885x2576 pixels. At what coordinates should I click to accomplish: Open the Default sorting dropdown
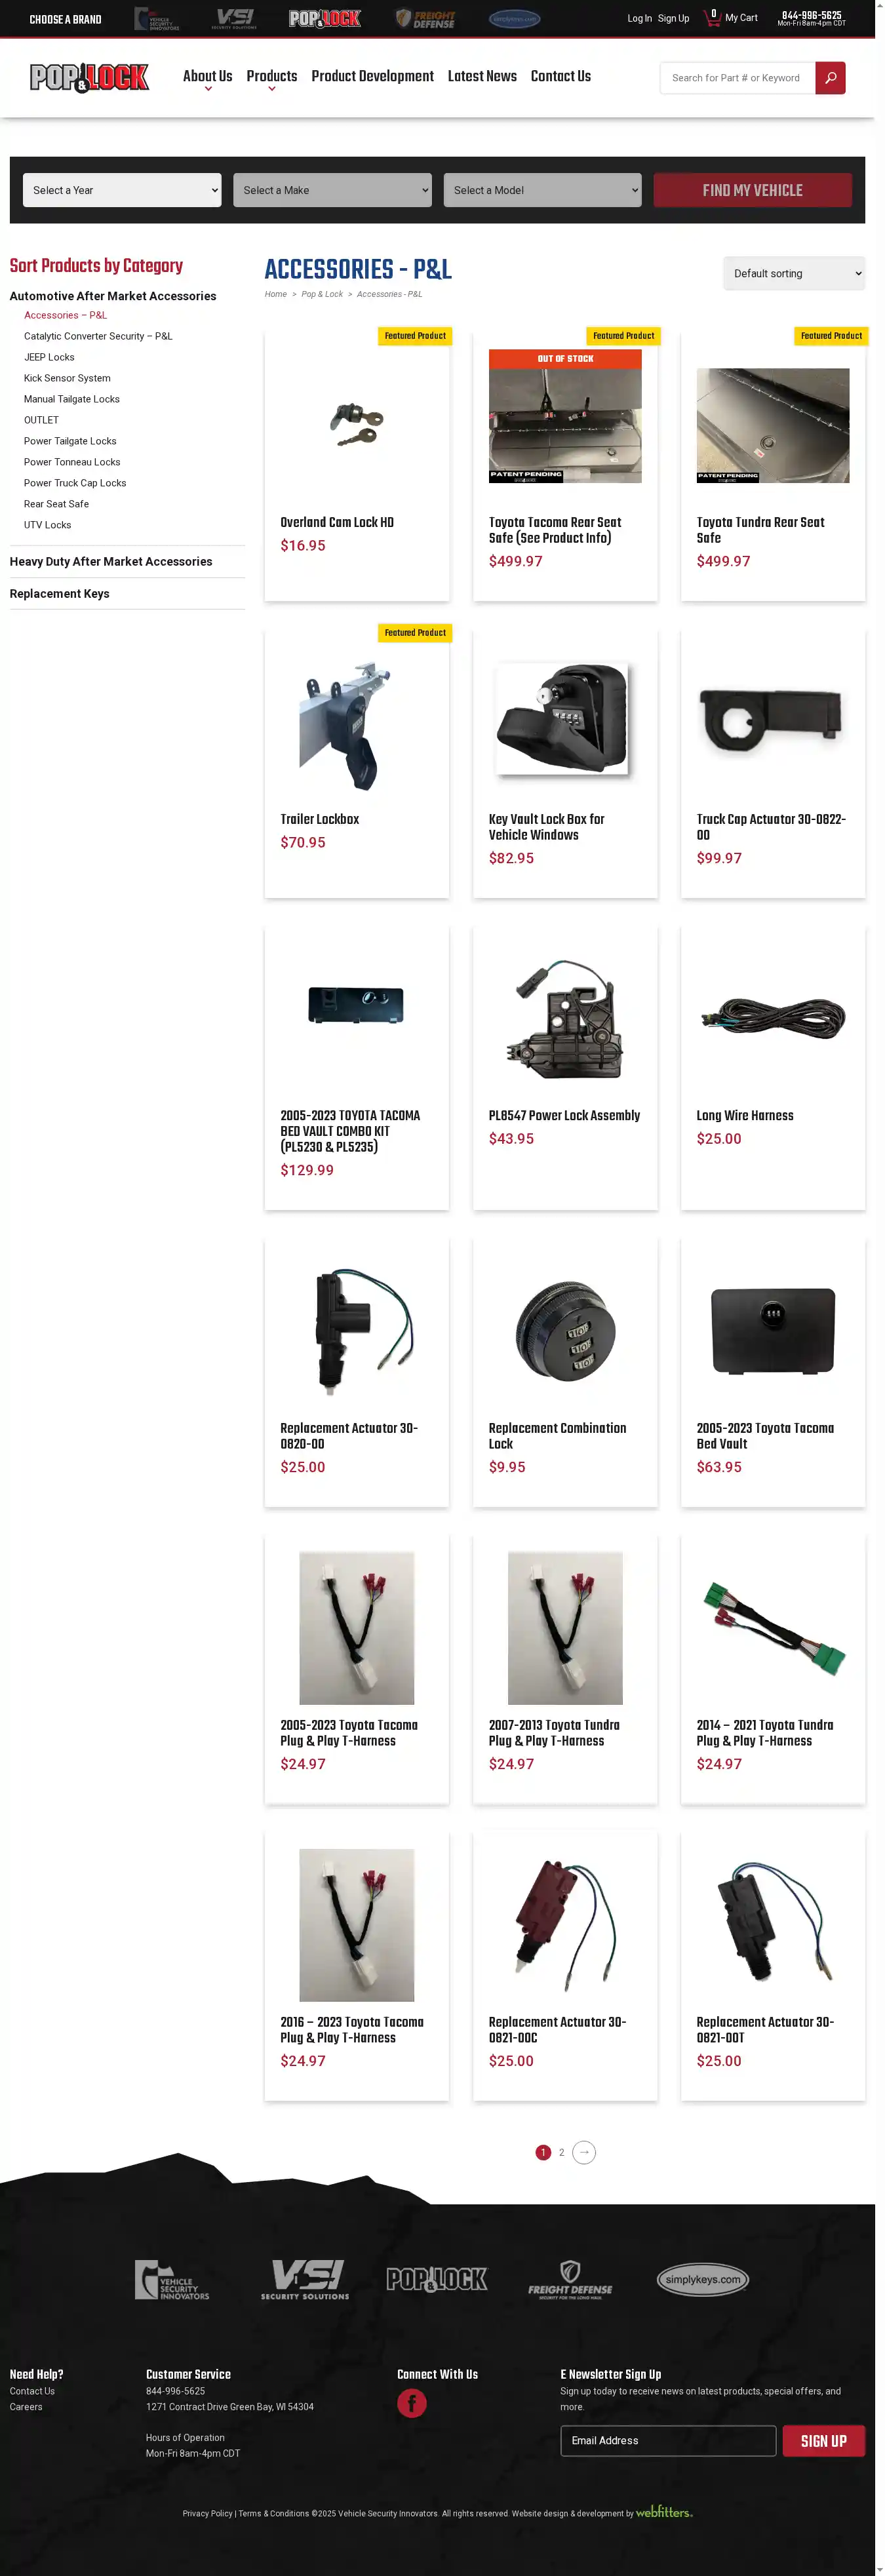794,273
